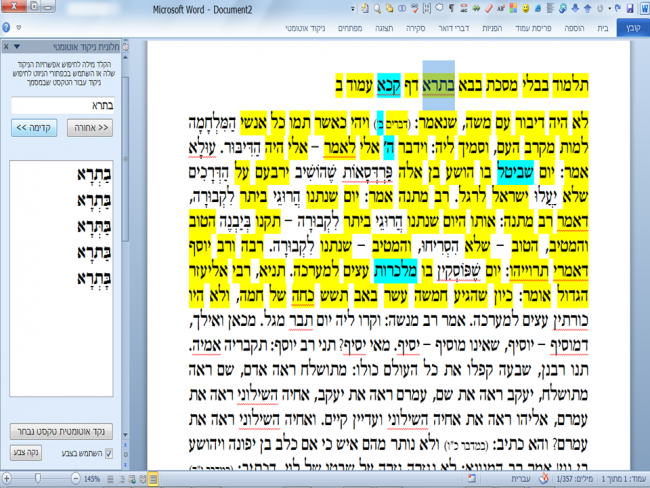This screenshot has width=650, height=488.
Task: Switch to the פריסת עמוד tab
Action: [533, 28]
